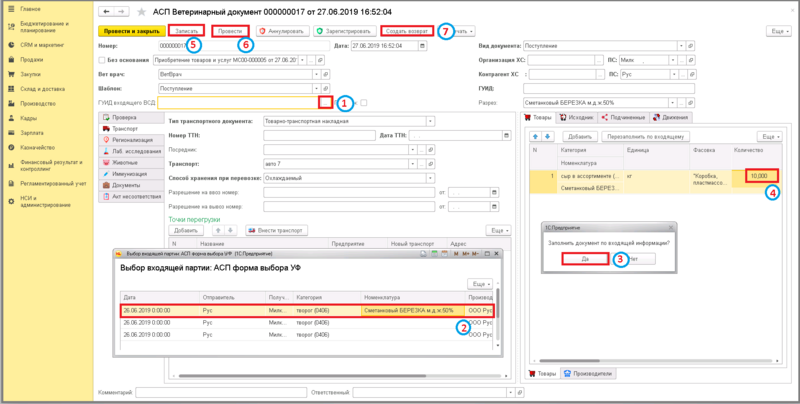Open the Способ хранения при перевозке dropdown
This screenshot has height=404, width=800.
431,177
